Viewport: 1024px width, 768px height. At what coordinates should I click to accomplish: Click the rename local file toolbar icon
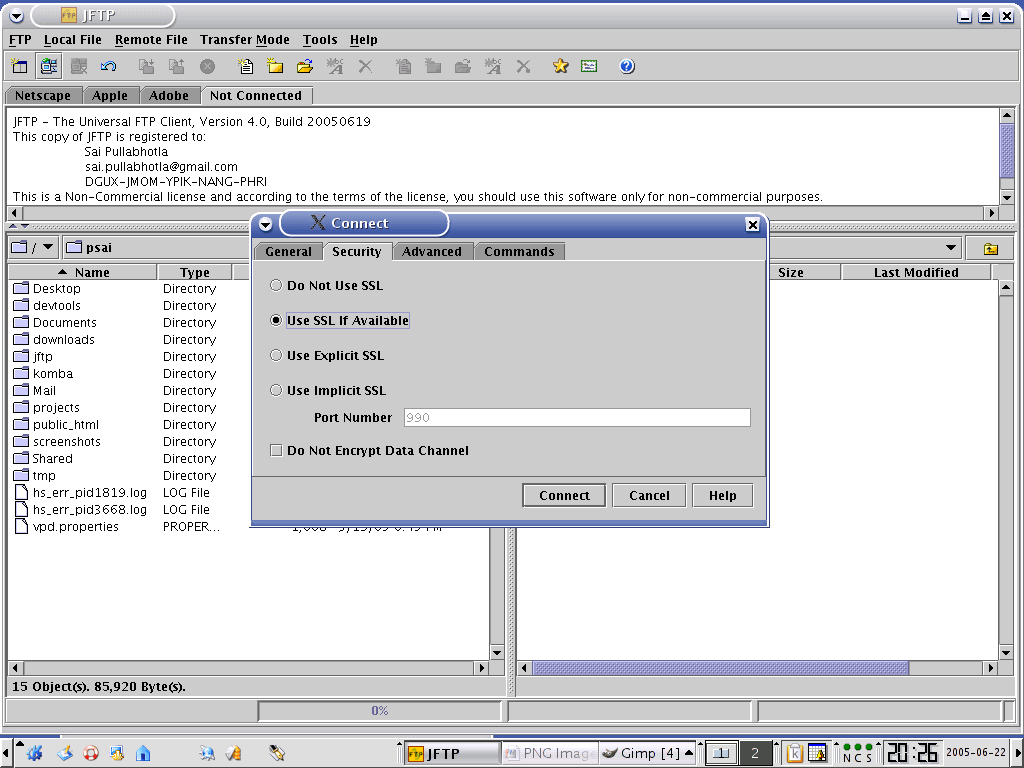335,66
